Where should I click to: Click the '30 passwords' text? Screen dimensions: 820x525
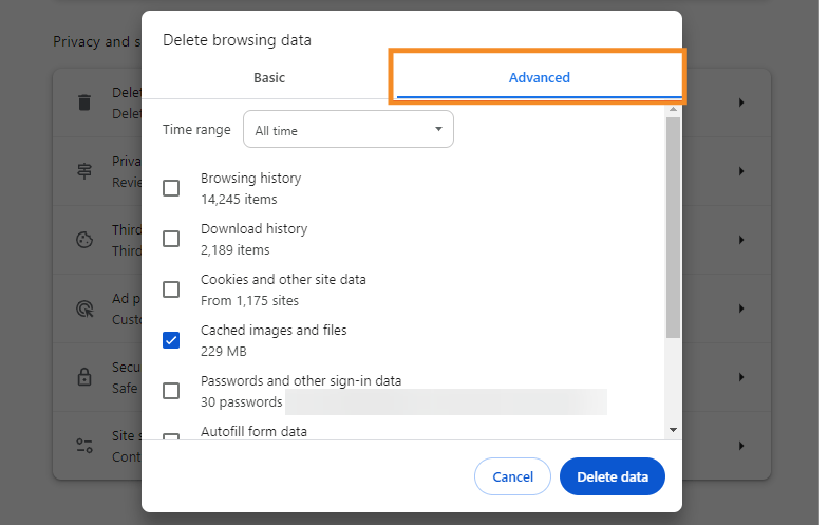(x=242, y=402)
